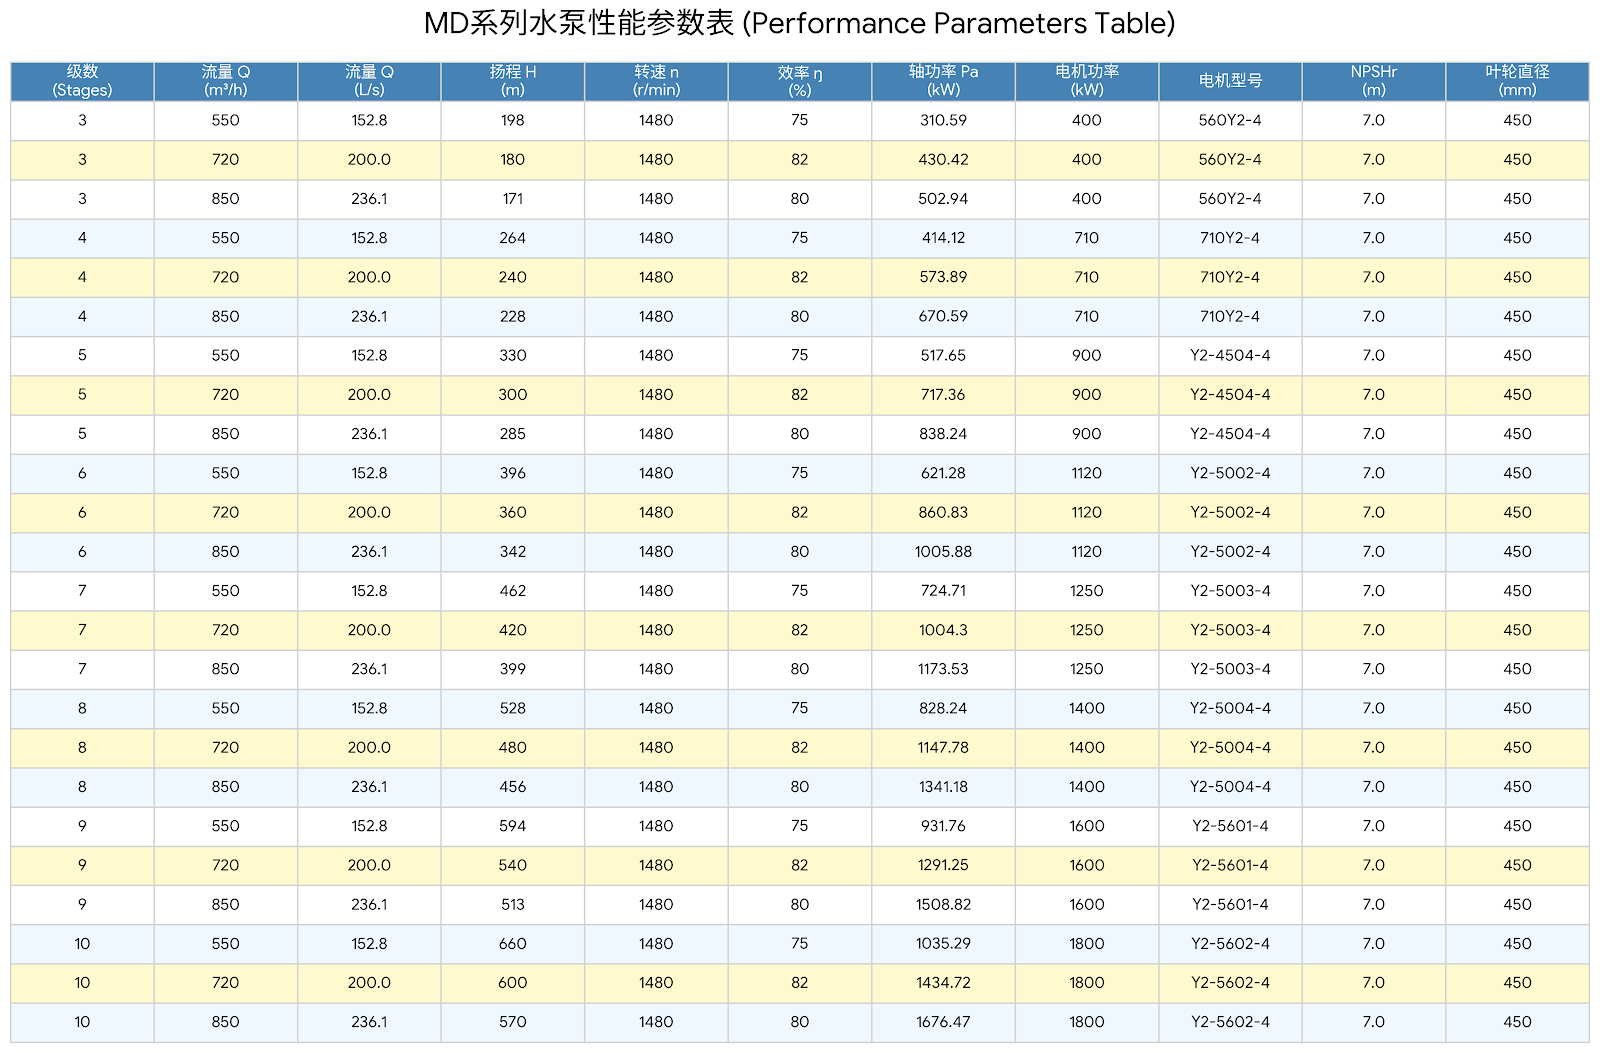
Task: Select the cell showing '502.94'
Action: (943, 199)
